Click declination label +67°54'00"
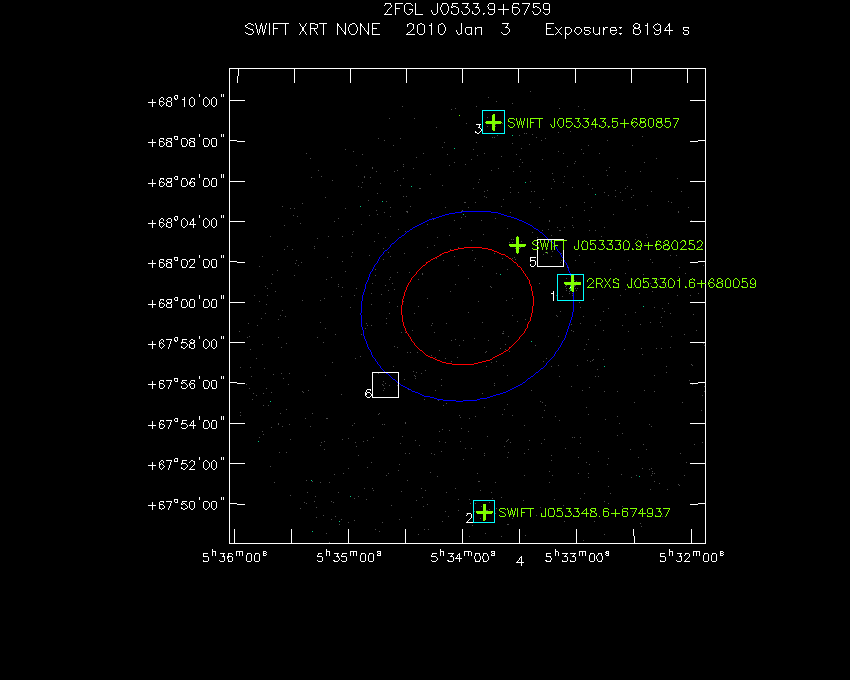This screenshot has height=680, width=850. 186,424
